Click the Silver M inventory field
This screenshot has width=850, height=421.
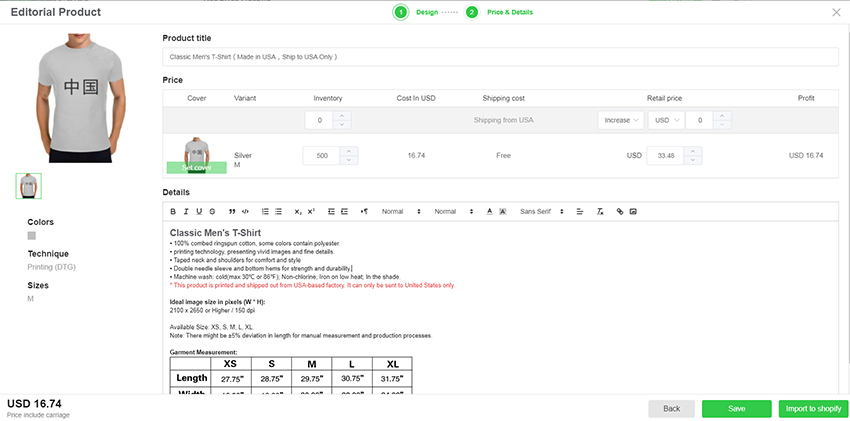click(321, 156)
